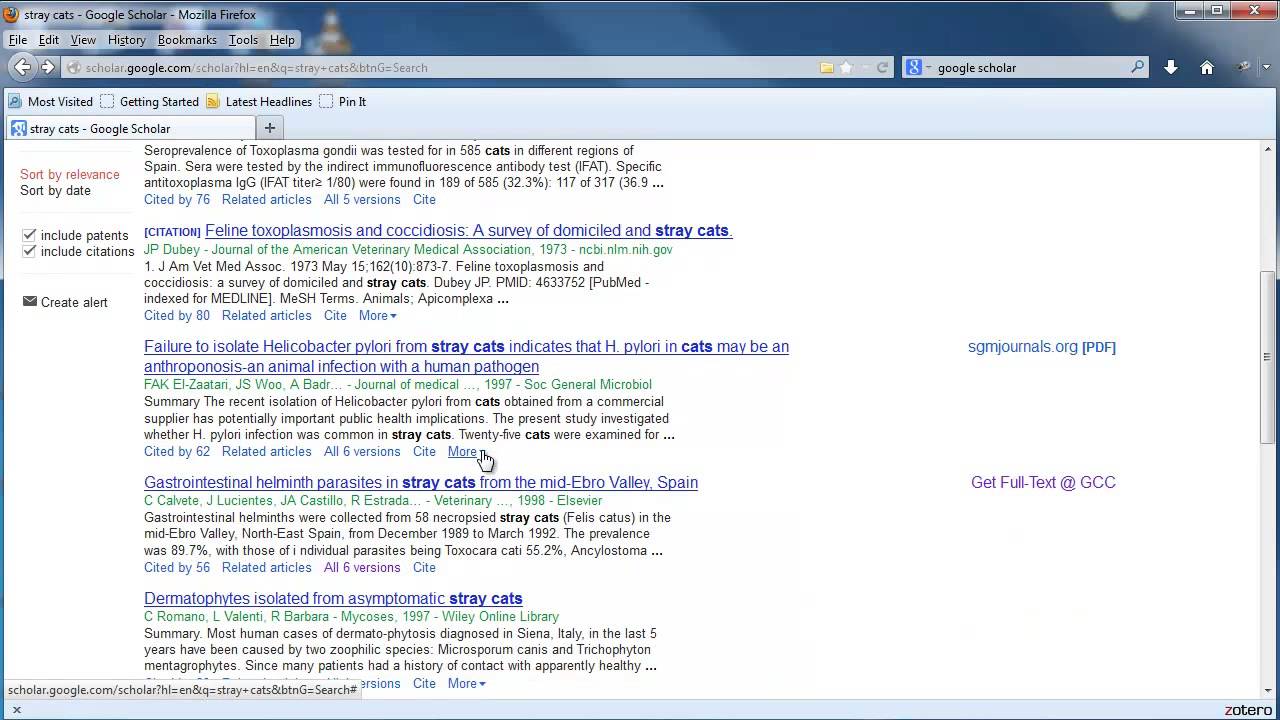Bookmark this page with the star icon

click(846, 68)
